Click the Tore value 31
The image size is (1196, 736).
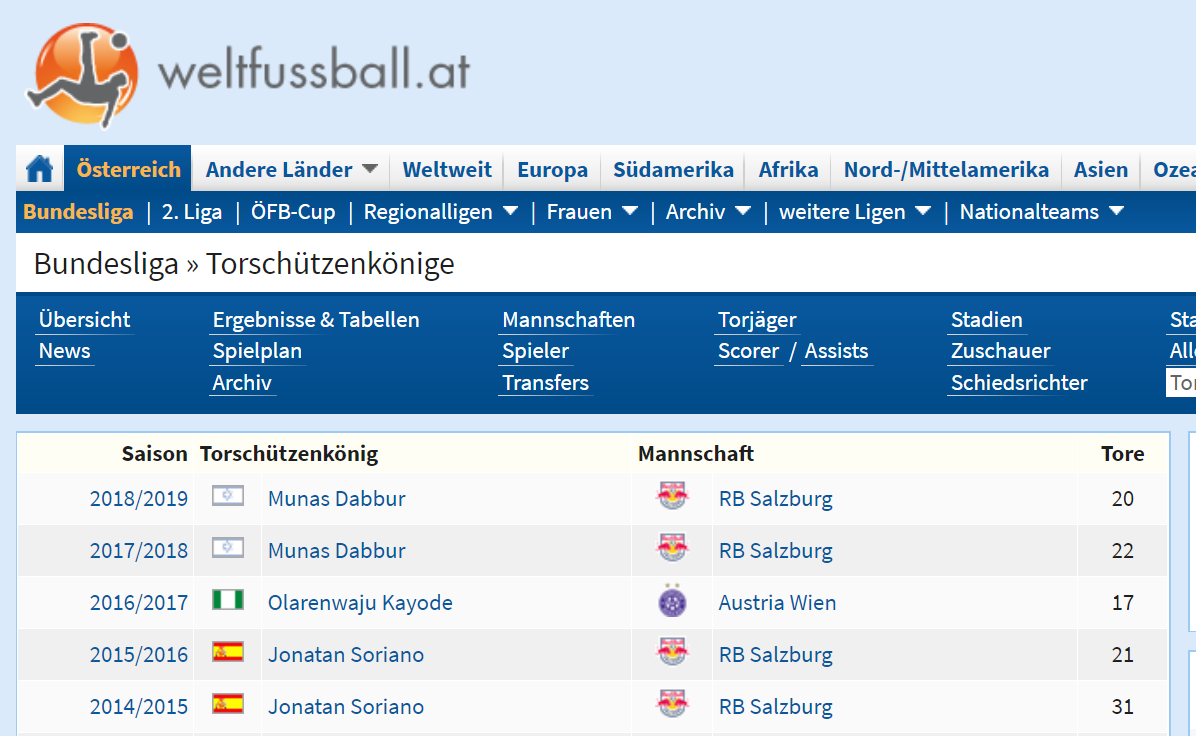tap(1122, 706)
